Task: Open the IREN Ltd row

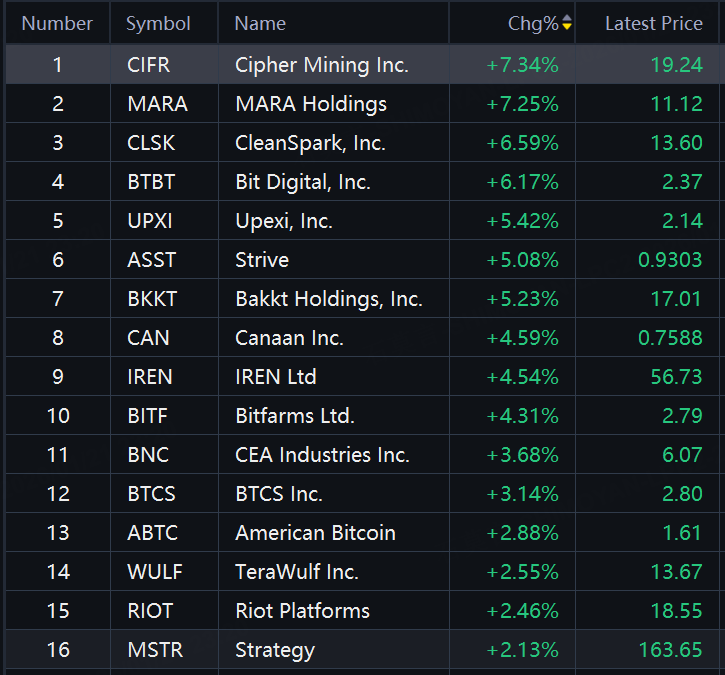Action: (275, 377)
